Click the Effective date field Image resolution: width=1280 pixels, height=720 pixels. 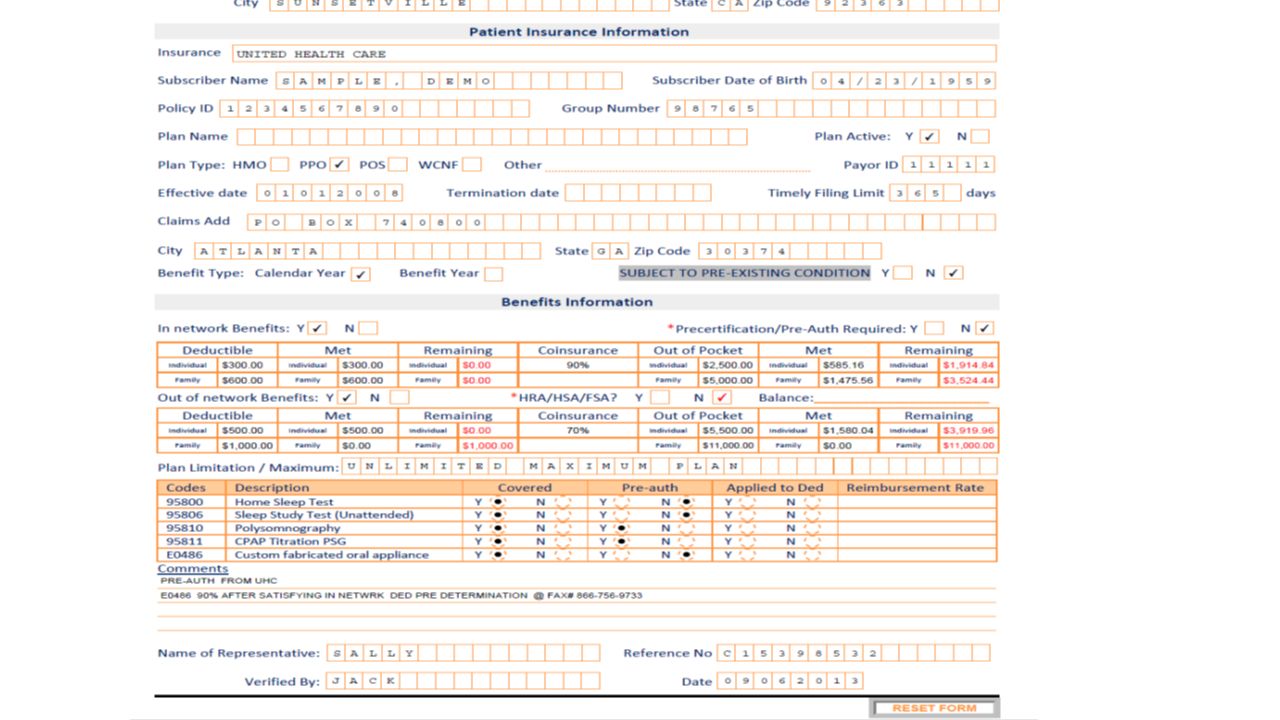click(x=330, y=193)
